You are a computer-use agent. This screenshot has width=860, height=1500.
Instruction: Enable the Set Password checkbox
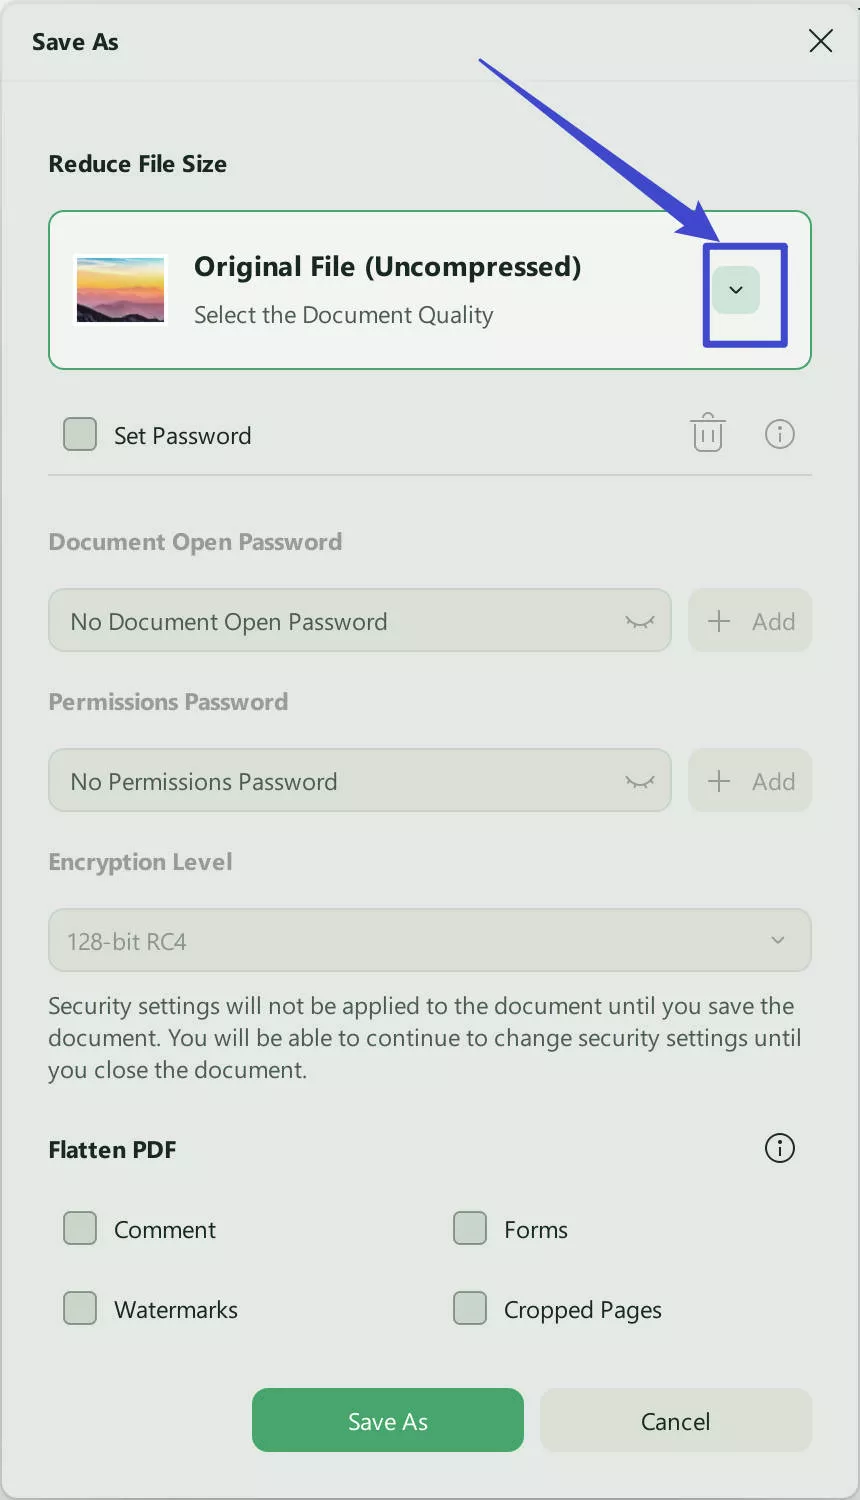[80, 435]
